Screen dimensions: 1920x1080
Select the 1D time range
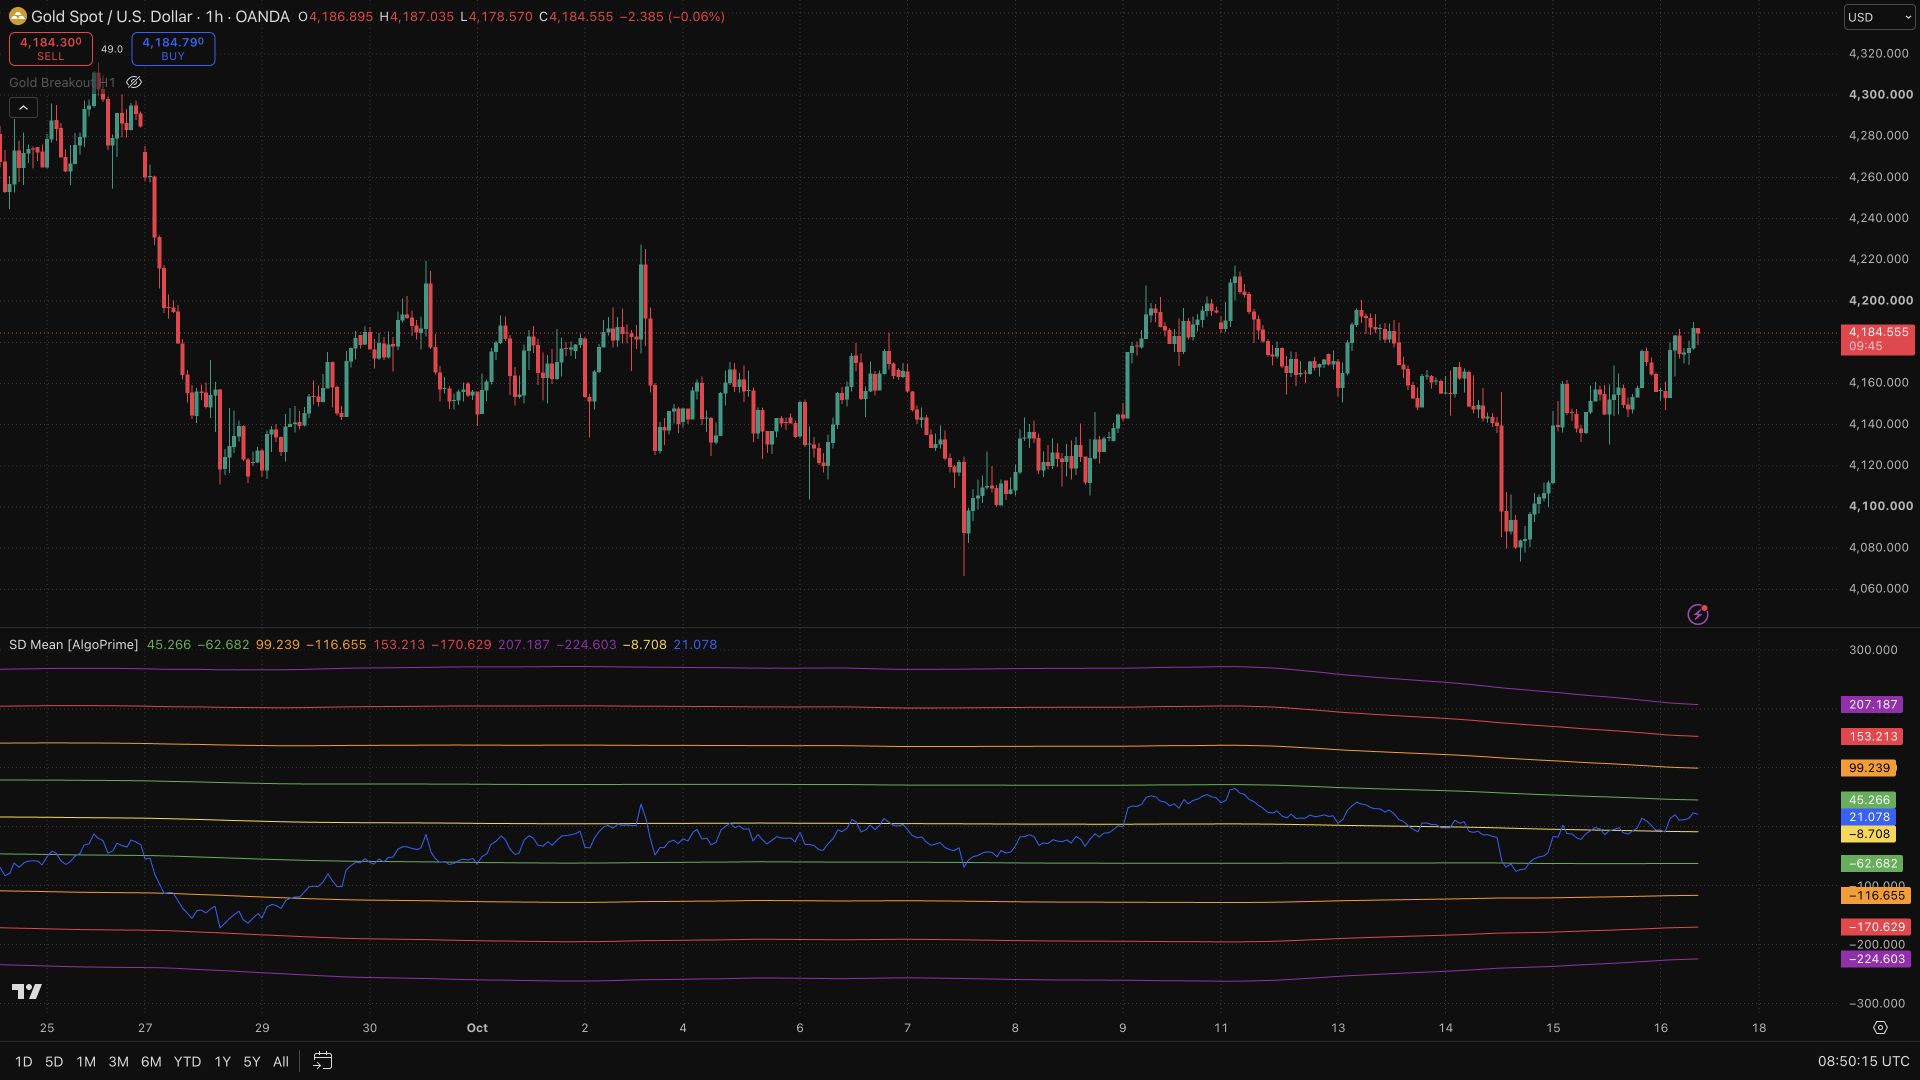click(23, 1061)
